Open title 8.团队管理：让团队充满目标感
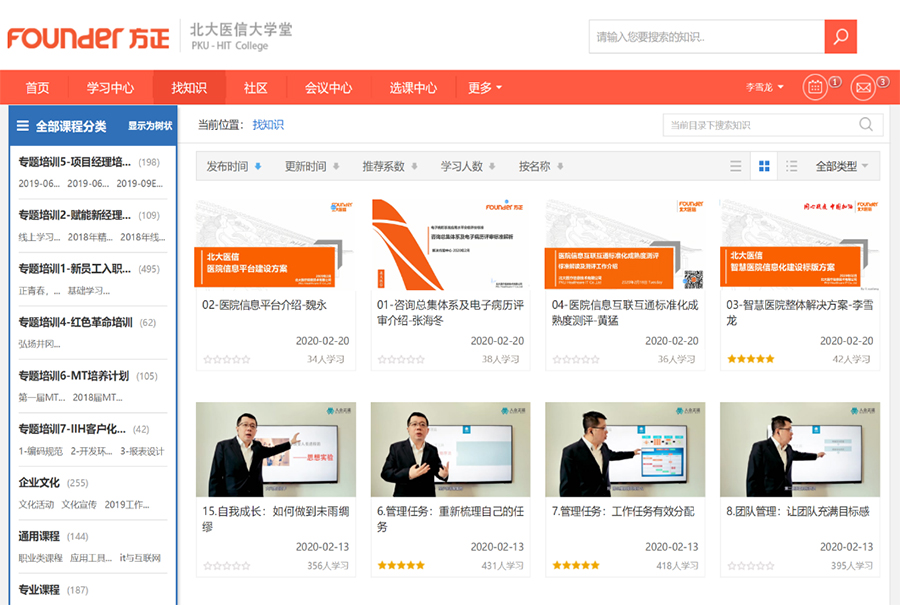Screen dimensions: 900x605 pyautogui.click(x=798, y=511)
